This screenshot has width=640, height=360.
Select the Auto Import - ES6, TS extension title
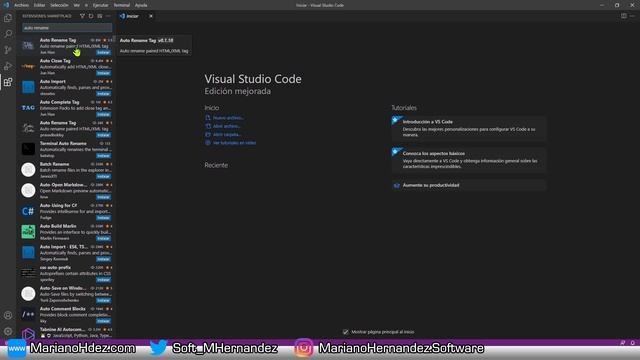click(x=64, y=247)
